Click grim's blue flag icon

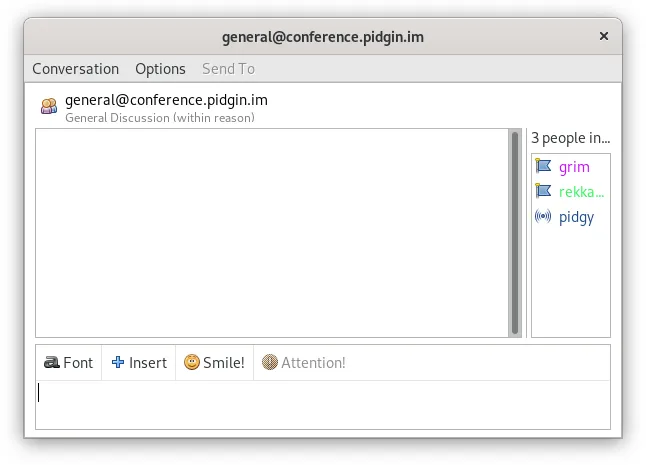click(x=543, y=166)
